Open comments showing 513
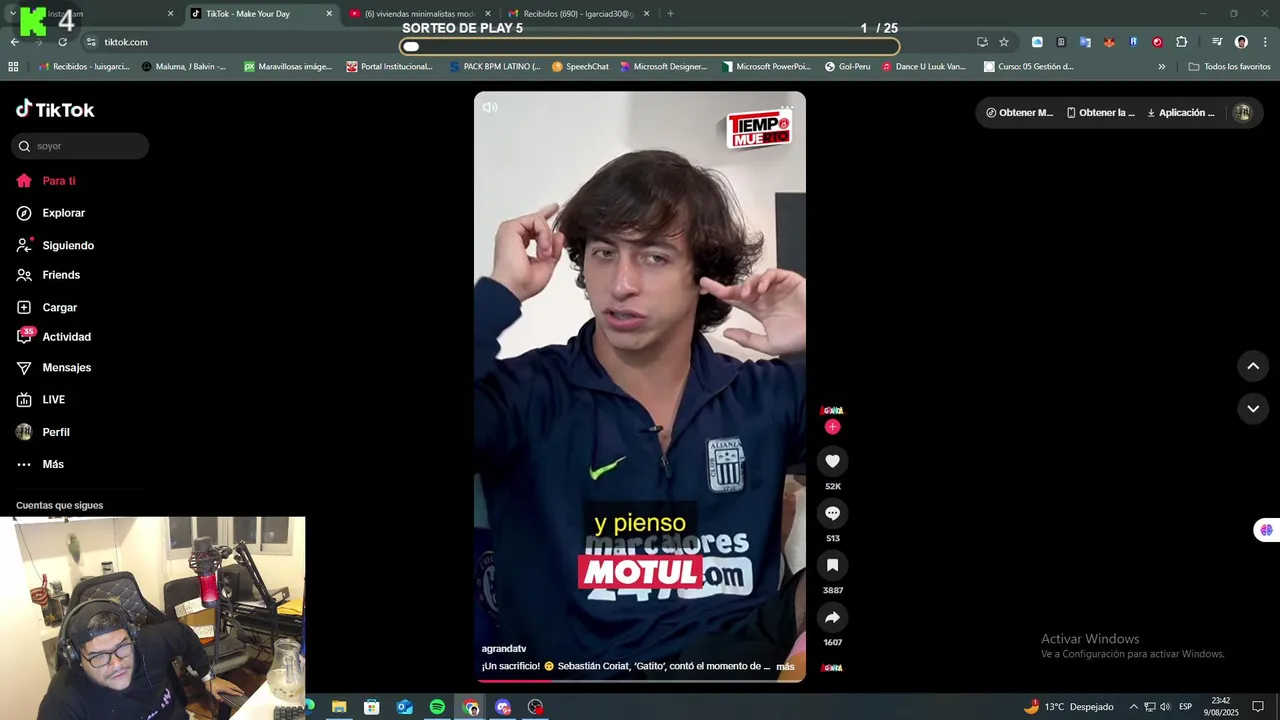The image size is (1280, 720). coord(832,513)
